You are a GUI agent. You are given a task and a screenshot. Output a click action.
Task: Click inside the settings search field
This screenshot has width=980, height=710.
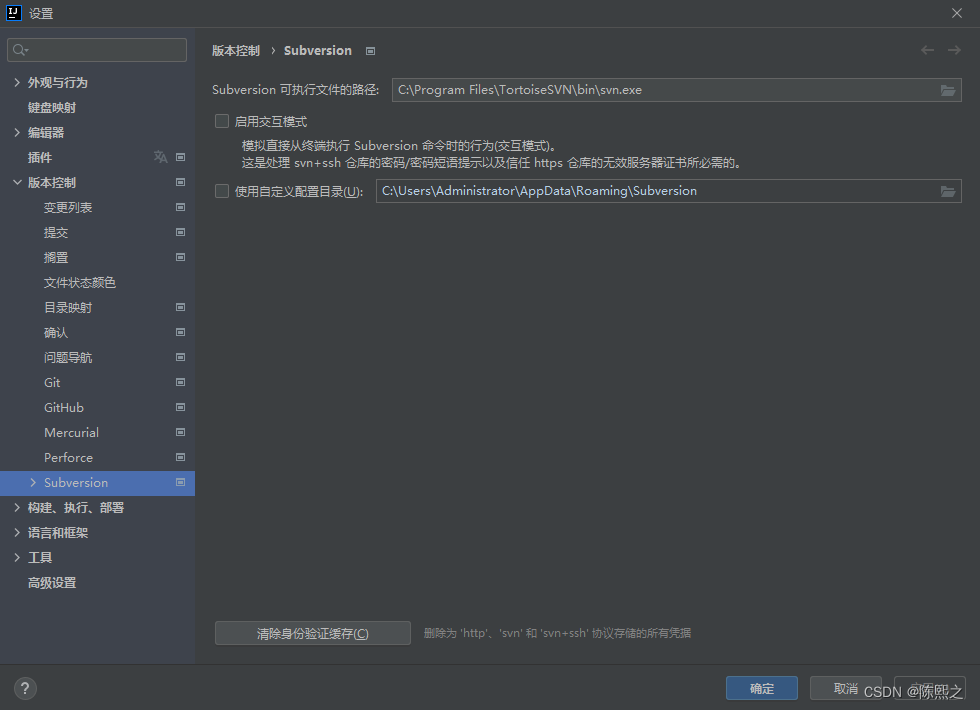(x=96, y=49)
